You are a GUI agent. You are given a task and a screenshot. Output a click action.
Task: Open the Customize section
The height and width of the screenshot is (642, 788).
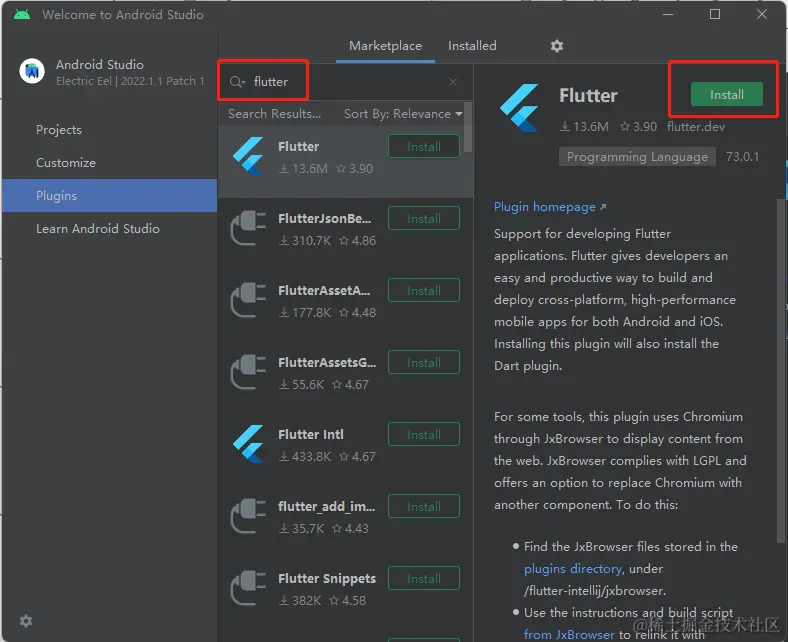pos(66,163)
